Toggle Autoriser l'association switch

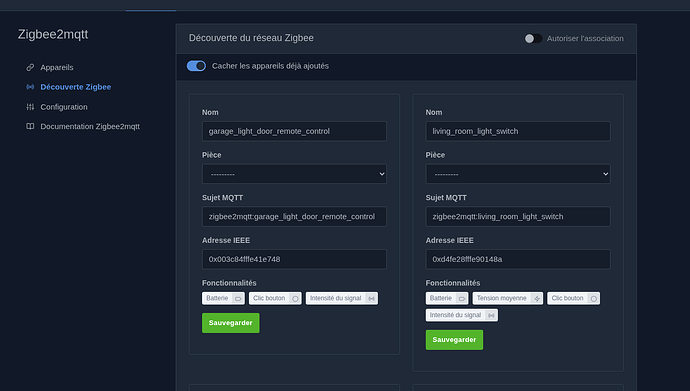pyautogui.click(x=533, y=39)
